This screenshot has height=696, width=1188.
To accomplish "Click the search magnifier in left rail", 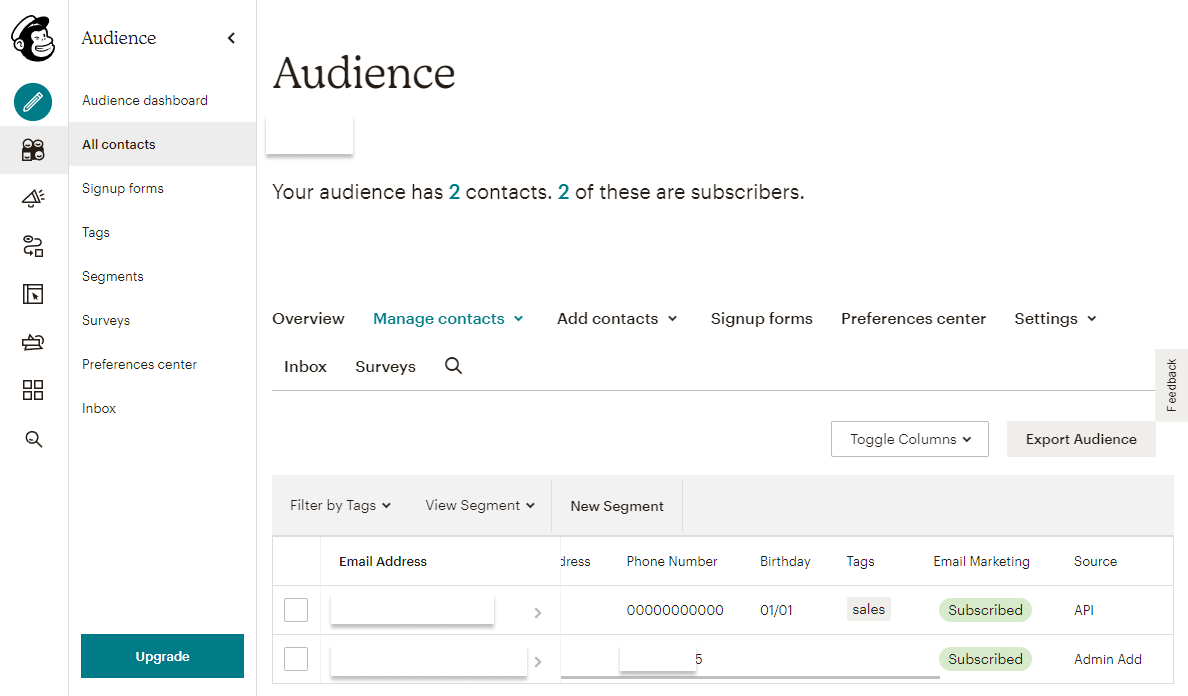I will coord(33,439).
